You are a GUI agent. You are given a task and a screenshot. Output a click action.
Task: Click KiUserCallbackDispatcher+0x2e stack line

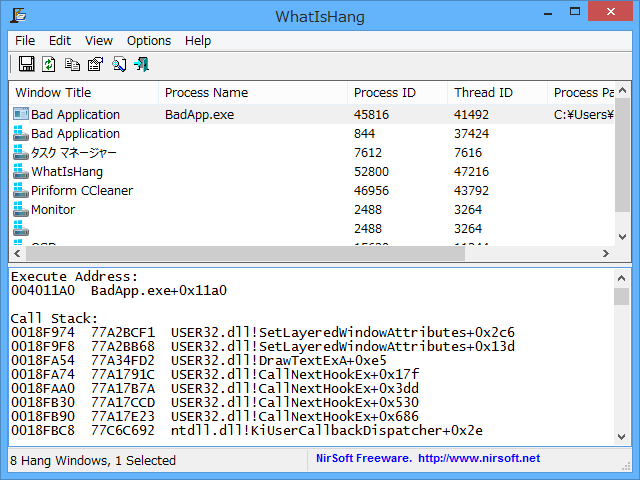pos(247,430)
